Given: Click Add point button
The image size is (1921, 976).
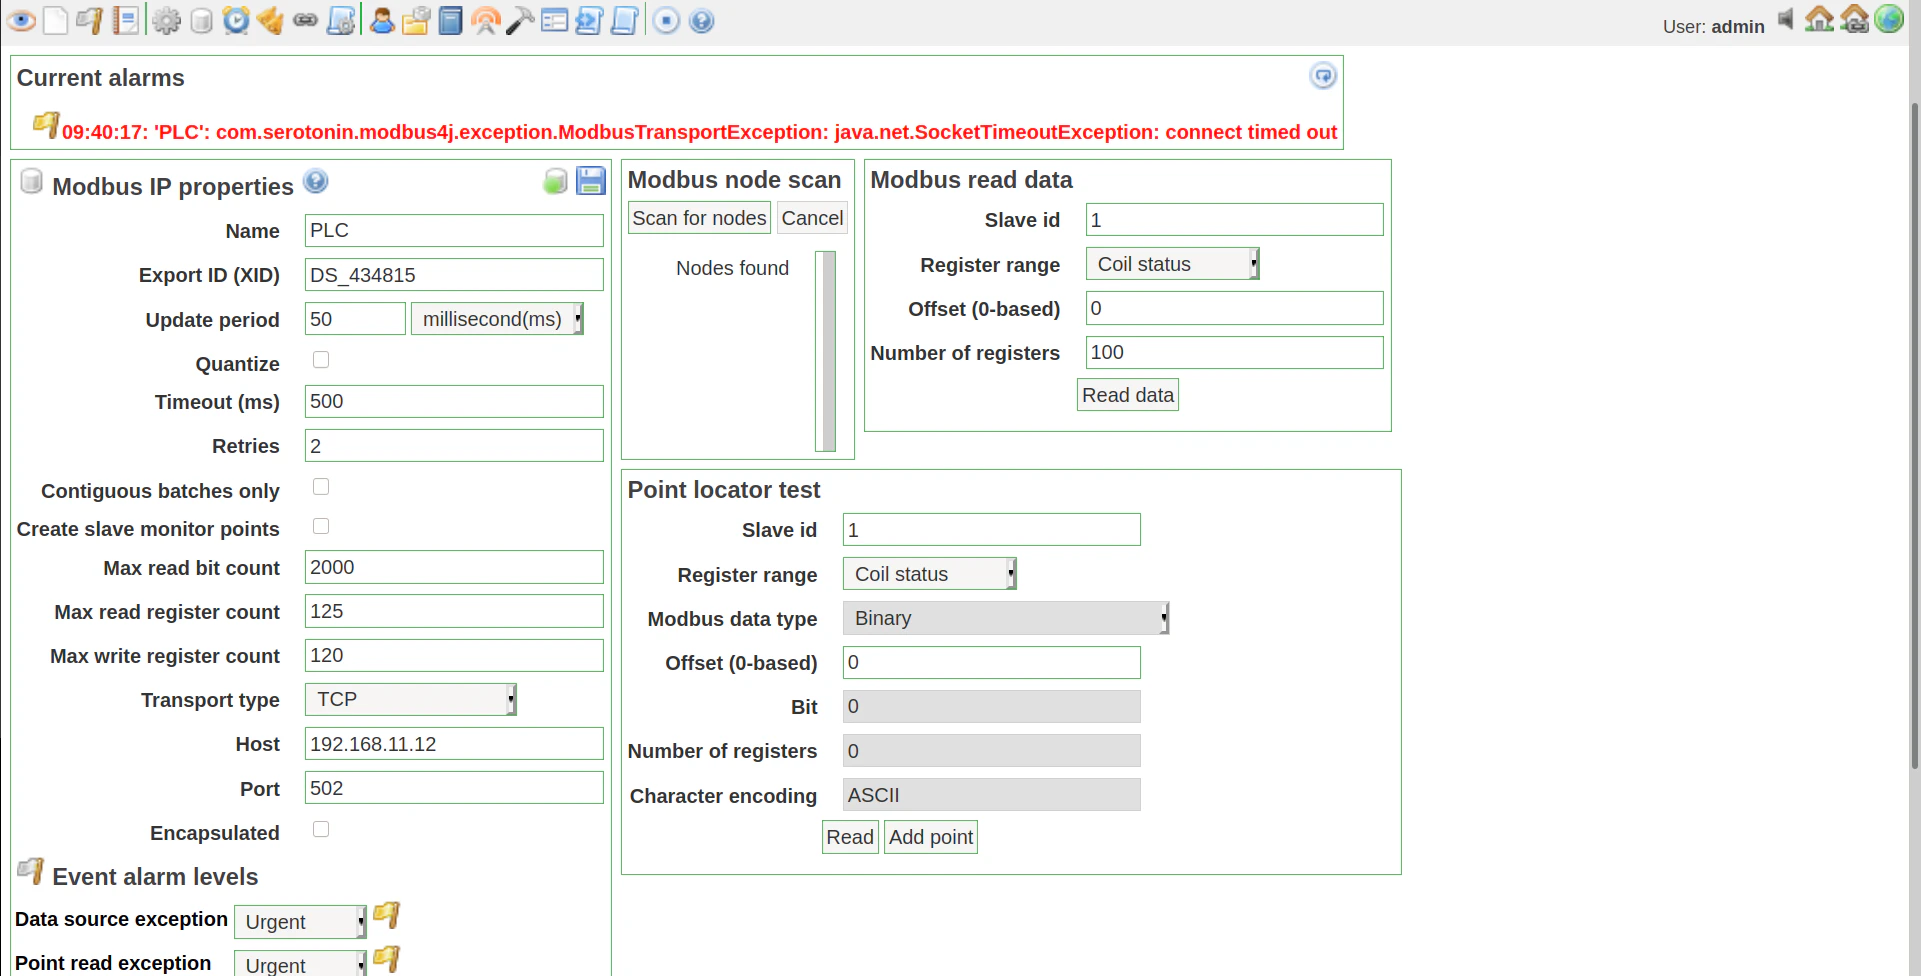Looking at the screenshot, I should [931, 837].
